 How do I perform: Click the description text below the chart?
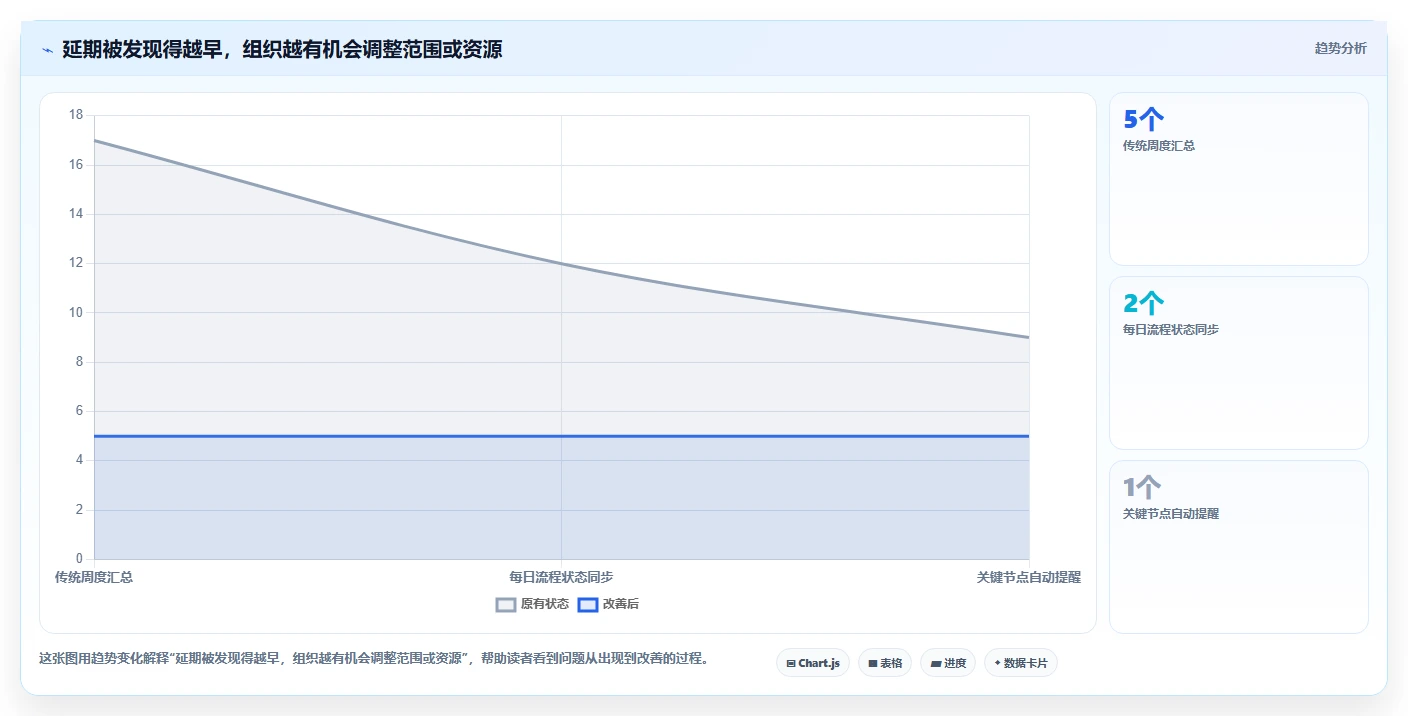[x=373, y=659]
